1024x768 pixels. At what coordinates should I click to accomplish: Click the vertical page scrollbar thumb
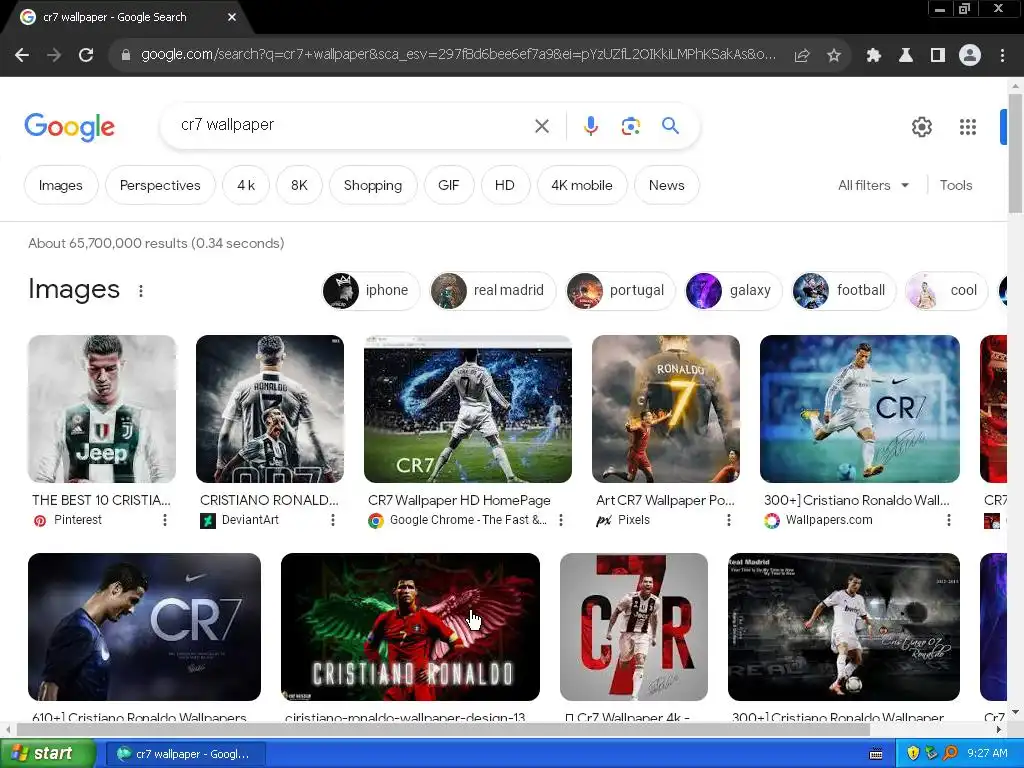click(x=1015, y=153)
